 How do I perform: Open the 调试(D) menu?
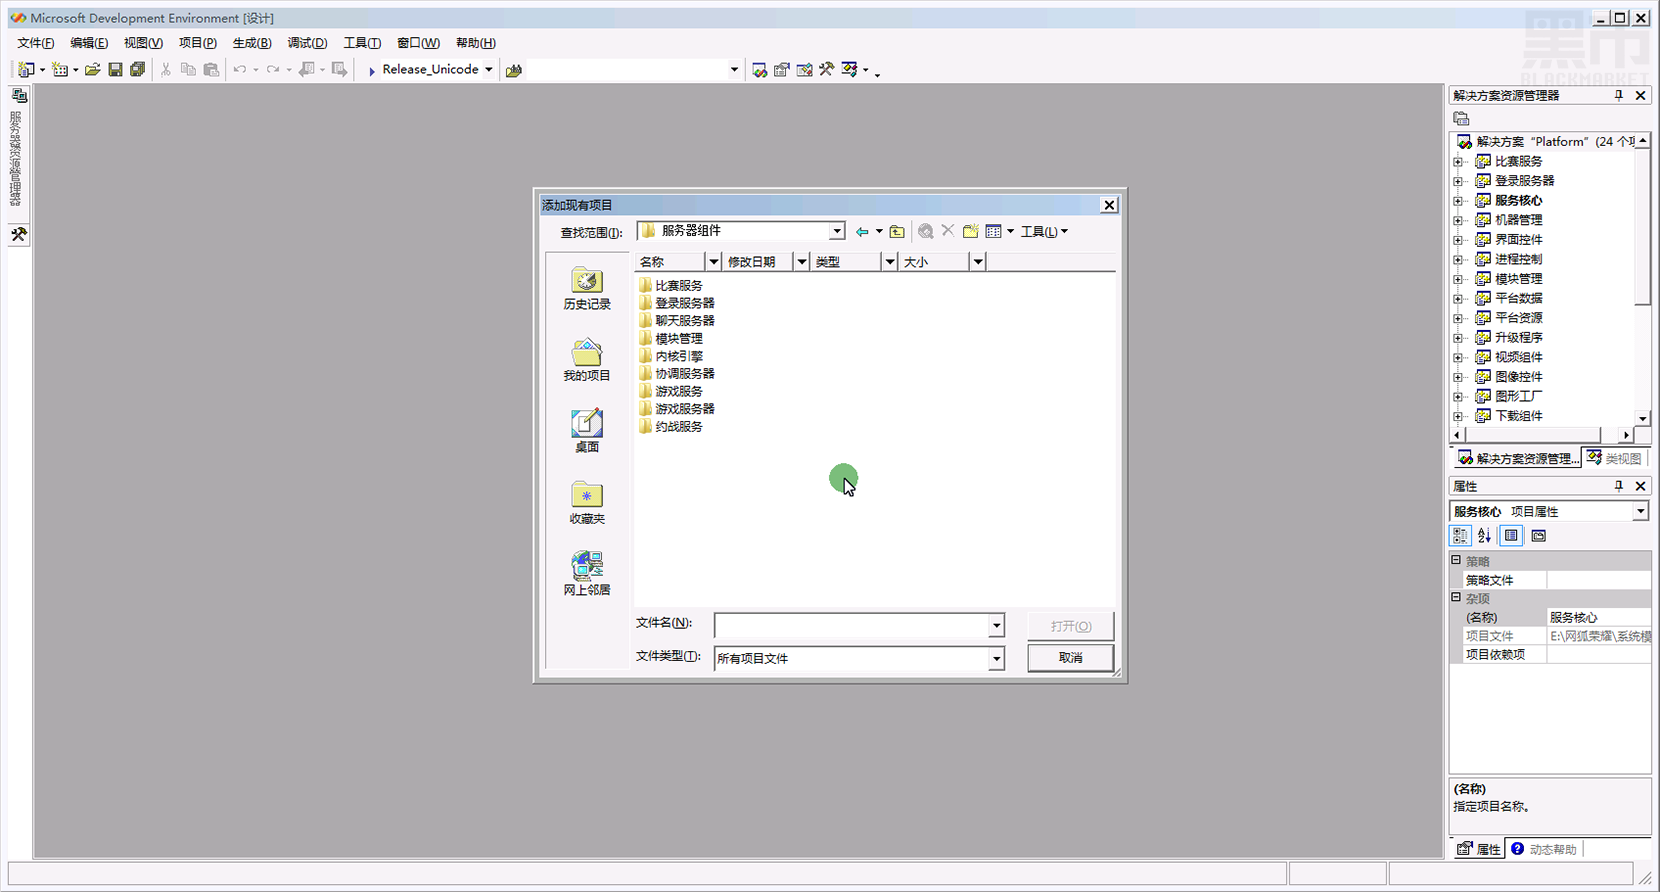point(307,43)
